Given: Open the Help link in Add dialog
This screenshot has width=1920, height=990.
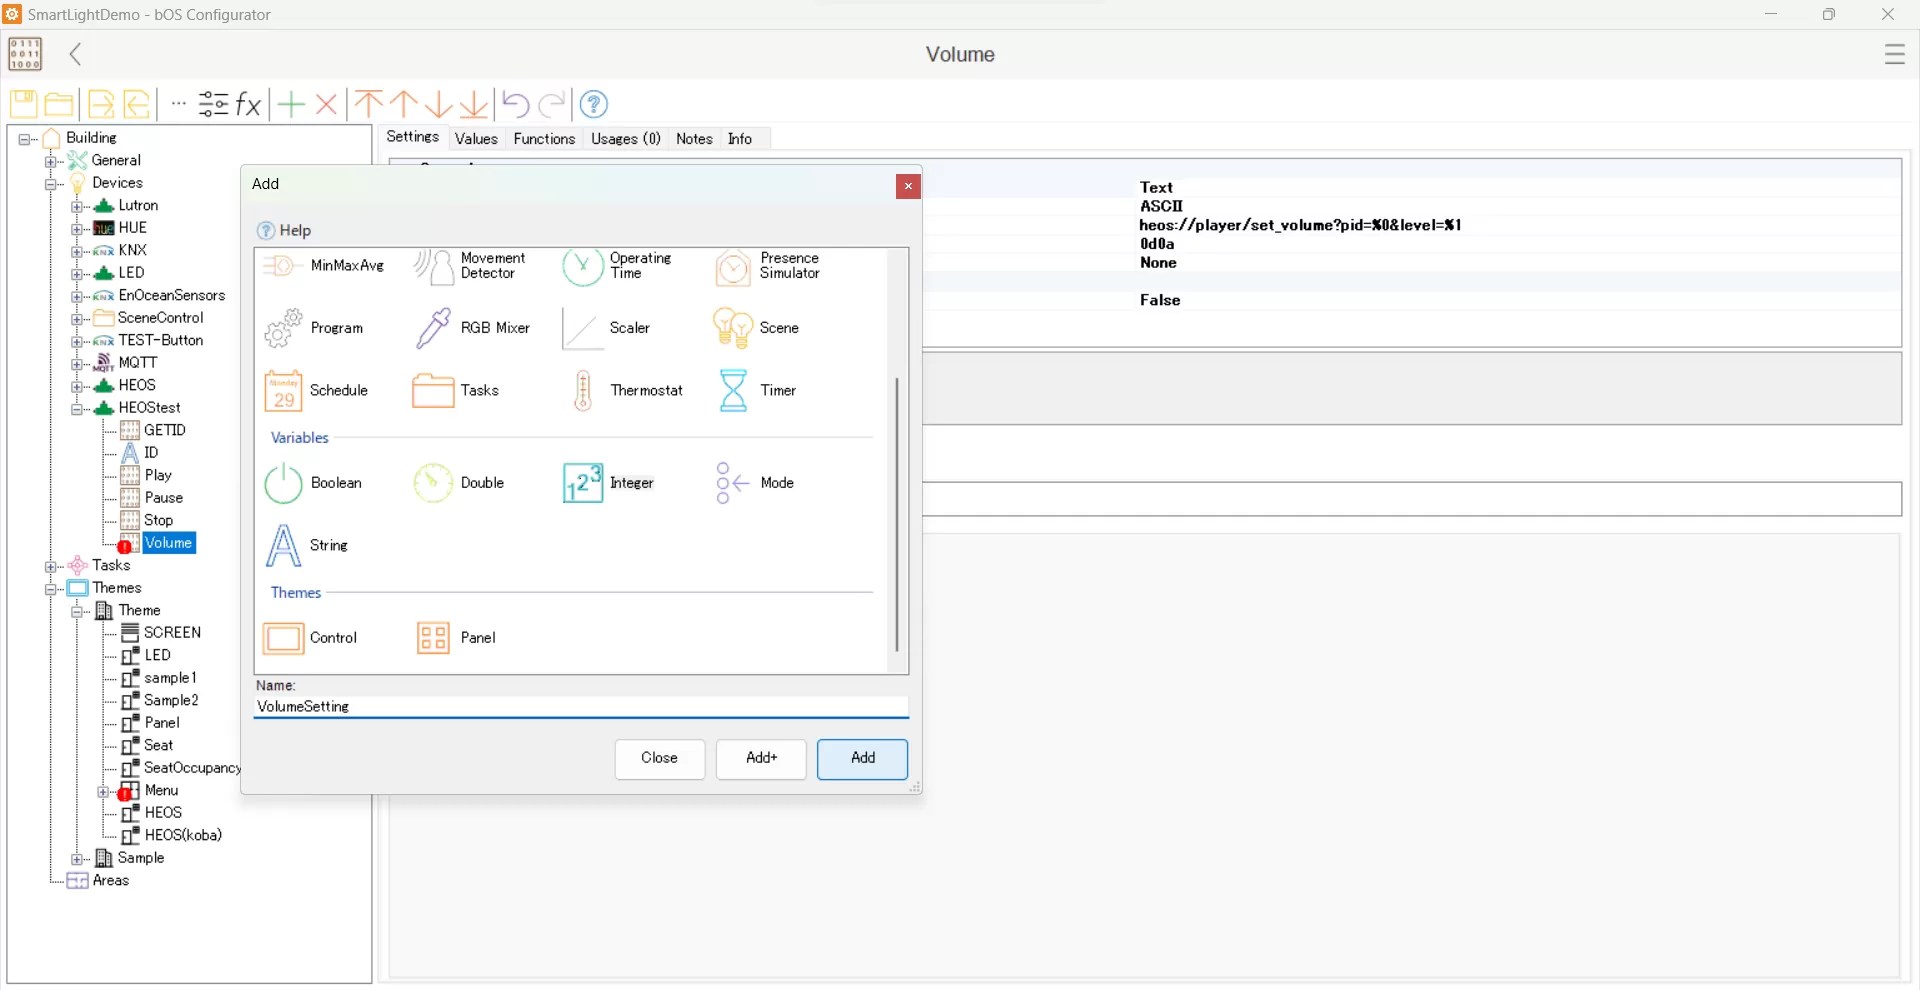Looking at the screenshot, I should pyautogui.click(x=285, y=231).
